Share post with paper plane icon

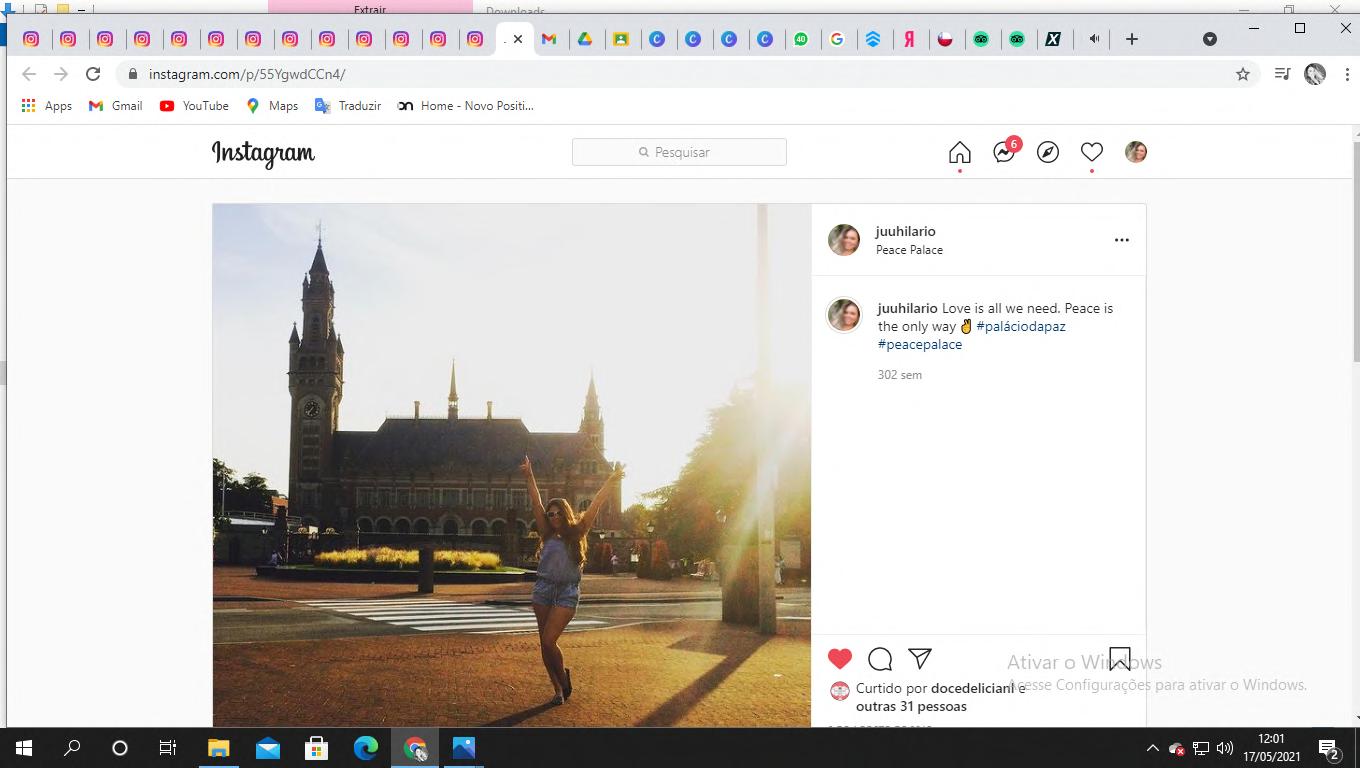(x=920, y=659)
